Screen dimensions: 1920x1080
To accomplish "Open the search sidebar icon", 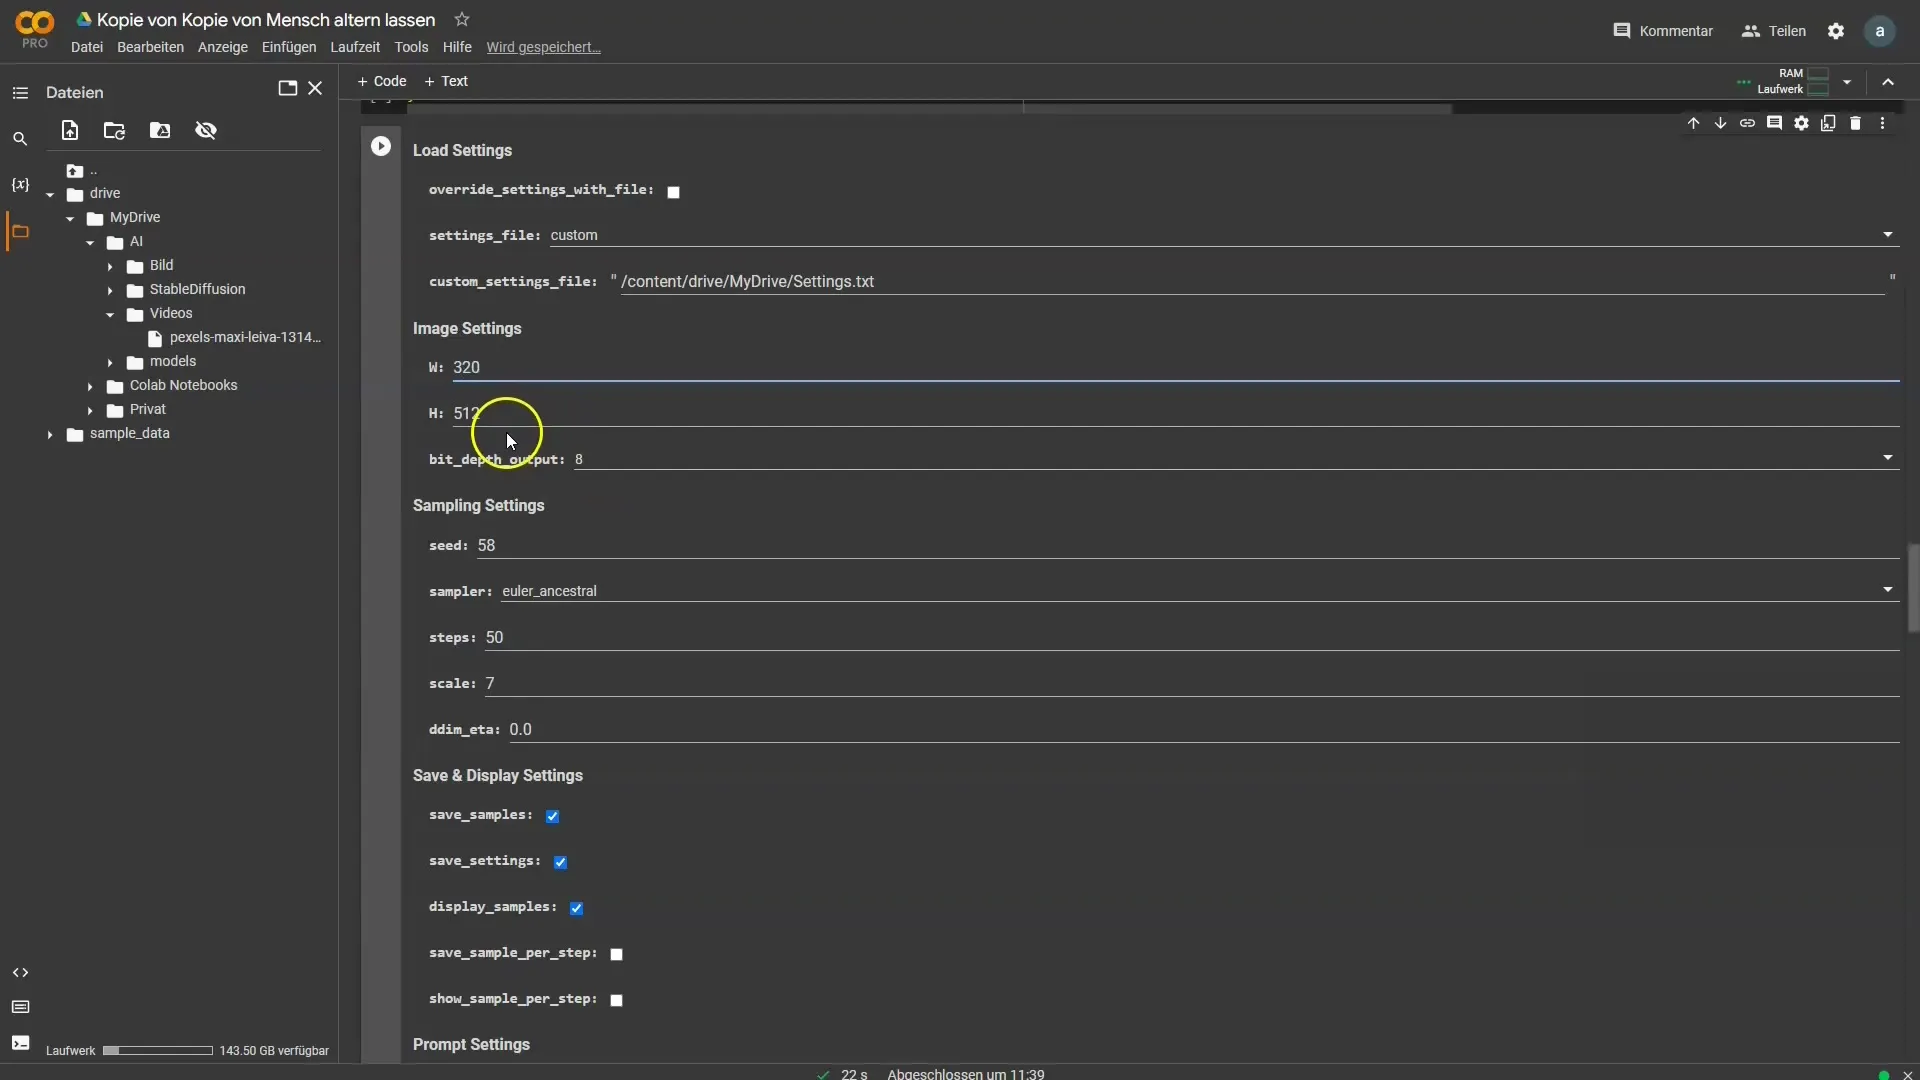I will coord(20,139).
